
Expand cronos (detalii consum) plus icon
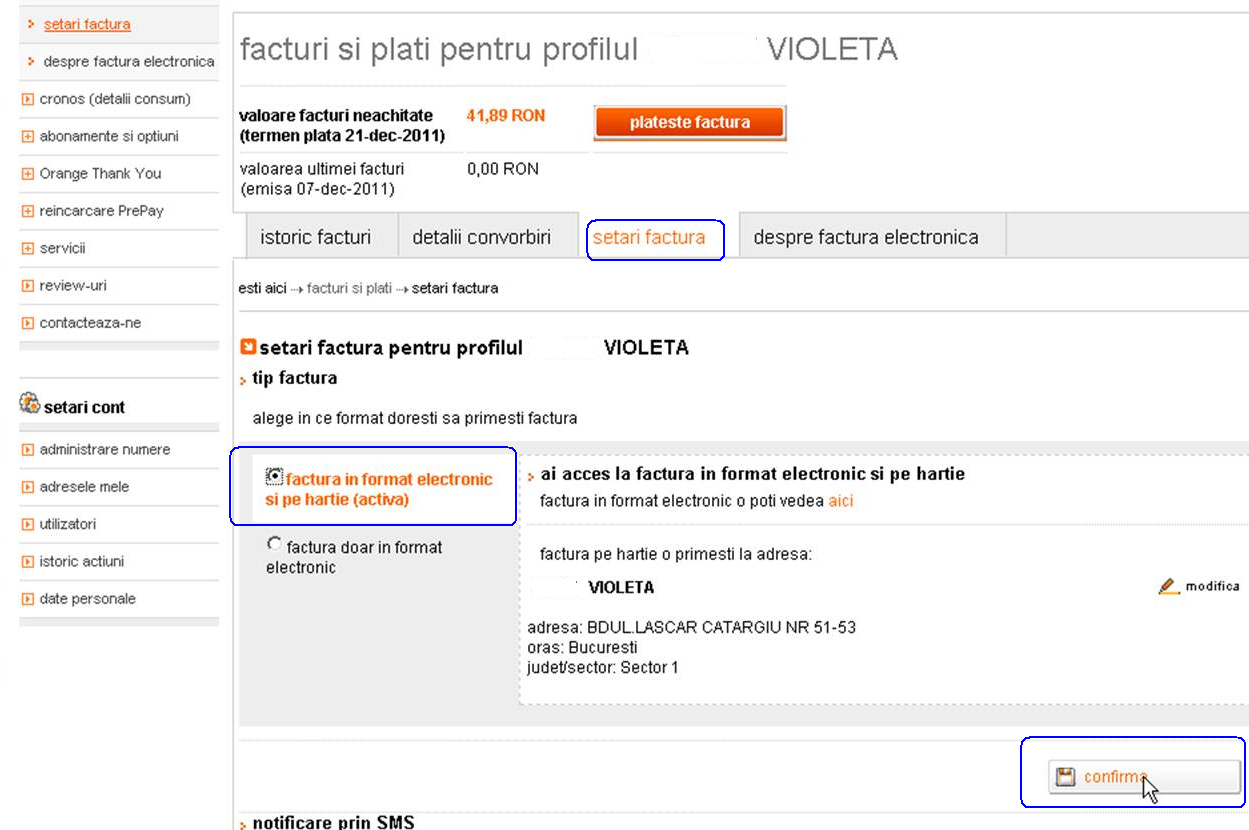click(28, 99)
